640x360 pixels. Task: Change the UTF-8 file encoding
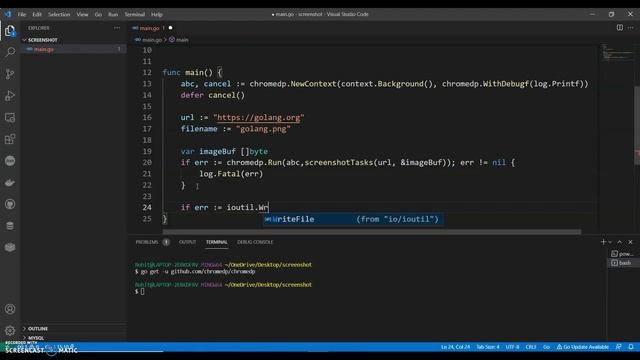point(512,347)
